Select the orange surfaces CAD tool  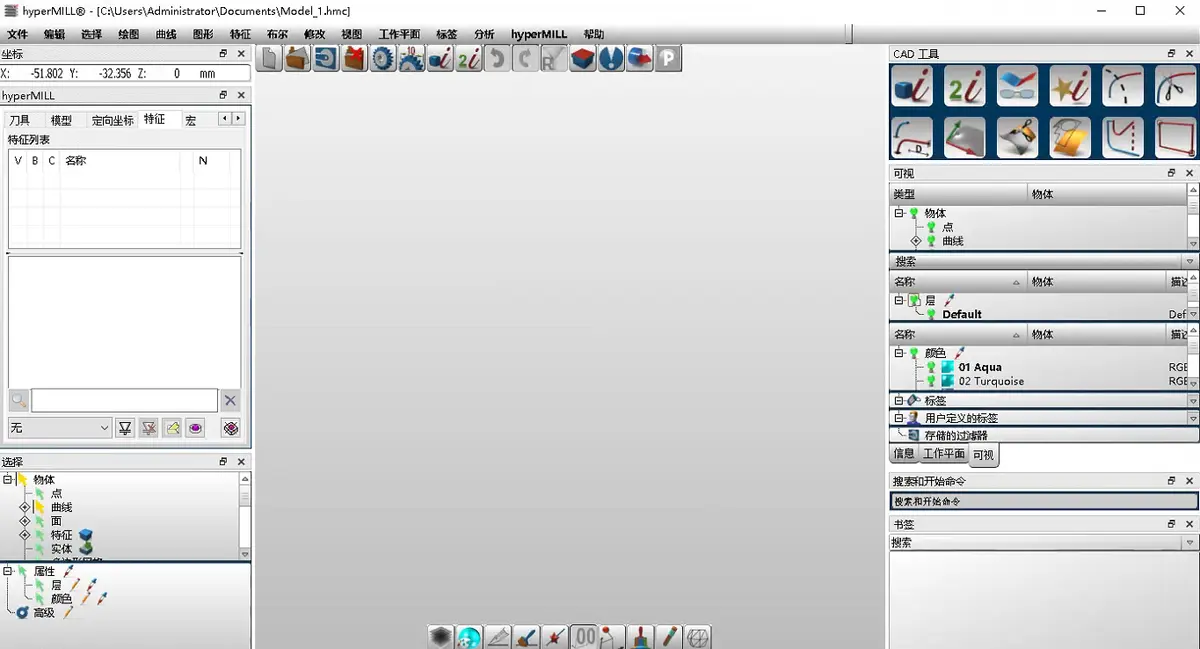pyautogui.click(x=1070, y=138)
